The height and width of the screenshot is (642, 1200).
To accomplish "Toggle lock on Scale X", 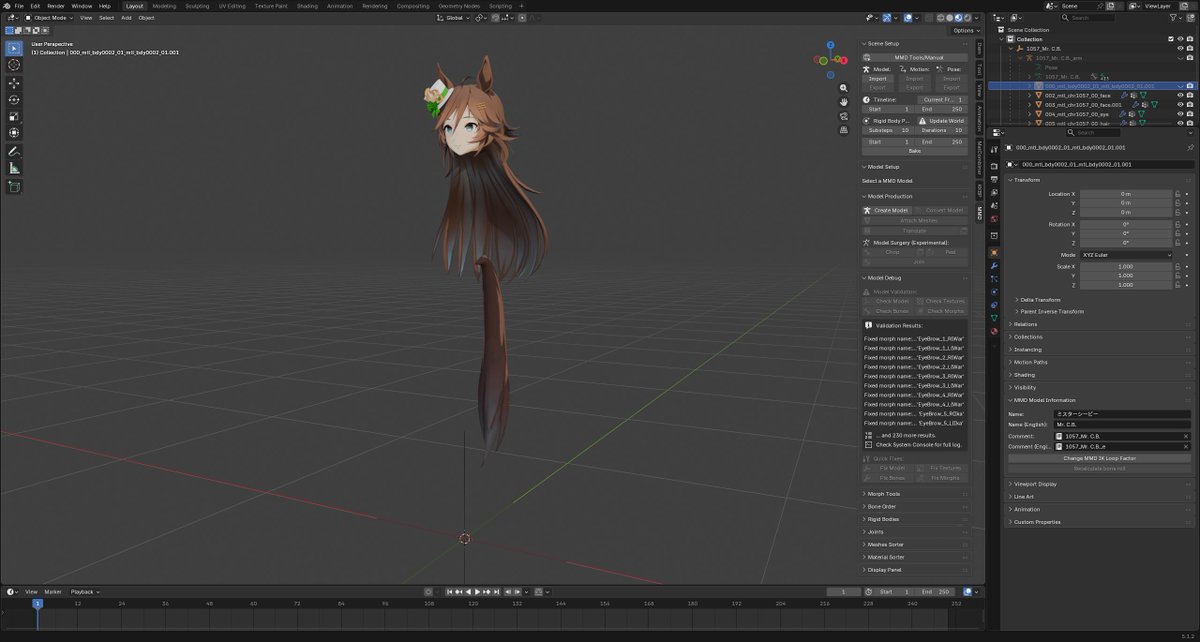I will click(x=1178, y=267).
